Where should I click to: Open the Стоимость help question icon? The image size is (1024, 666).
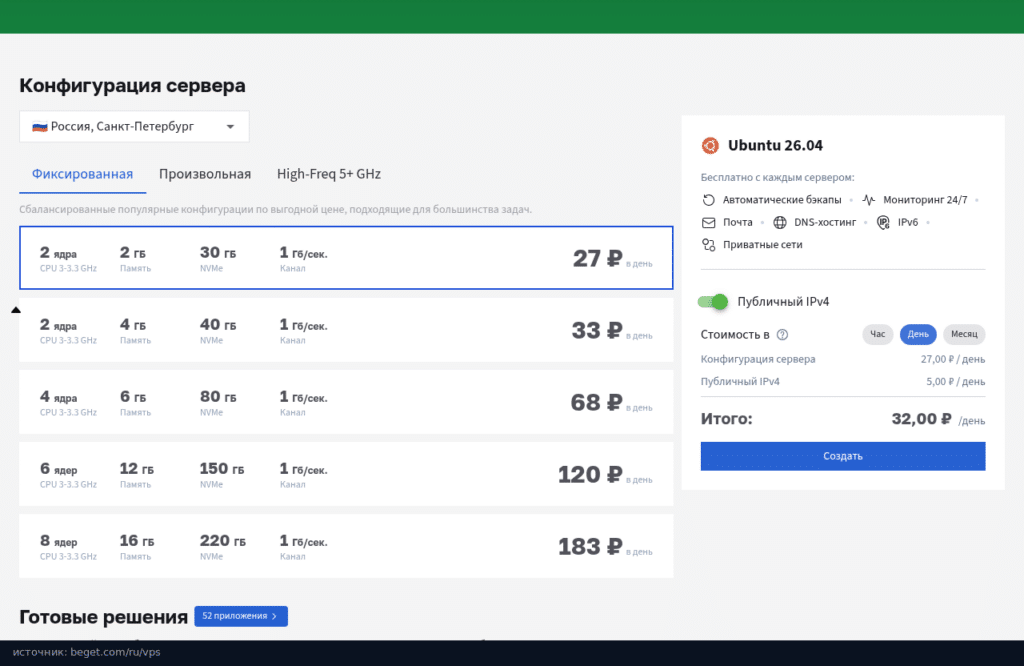coord(782,335)
